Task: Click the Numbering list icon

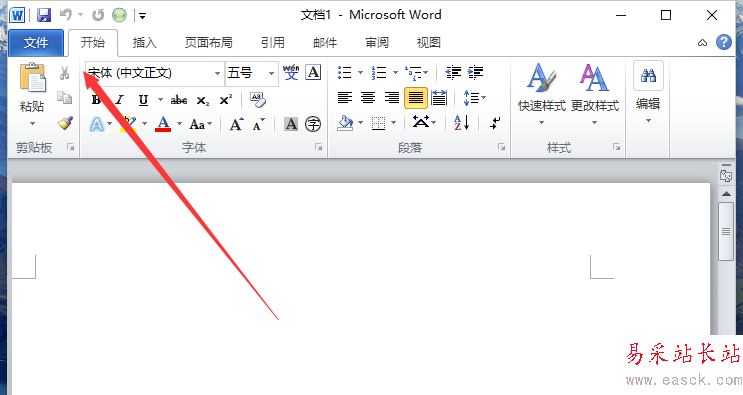Action: click(x=379, y=72)
